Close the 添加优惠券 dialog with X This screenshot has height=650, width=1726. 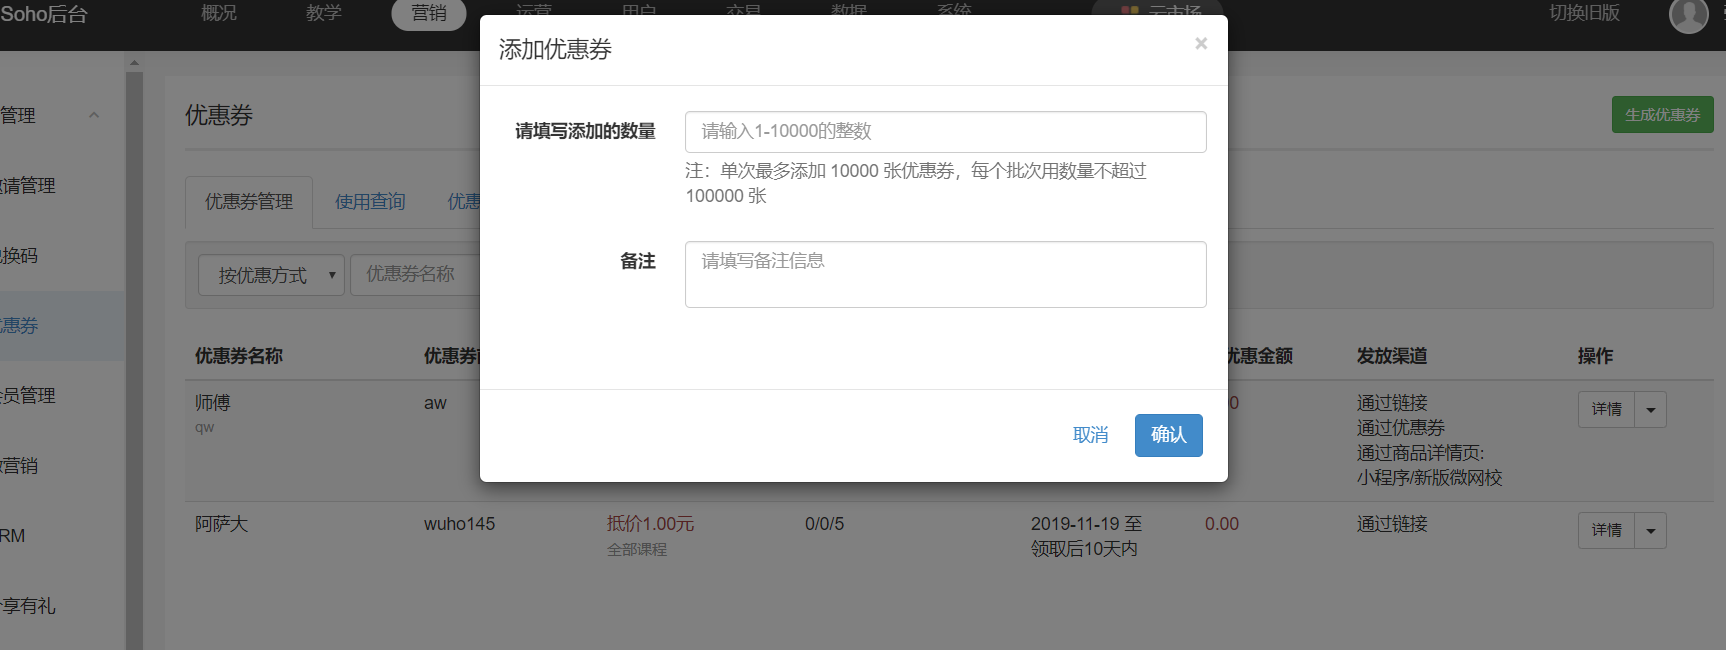pos(1201,43)
